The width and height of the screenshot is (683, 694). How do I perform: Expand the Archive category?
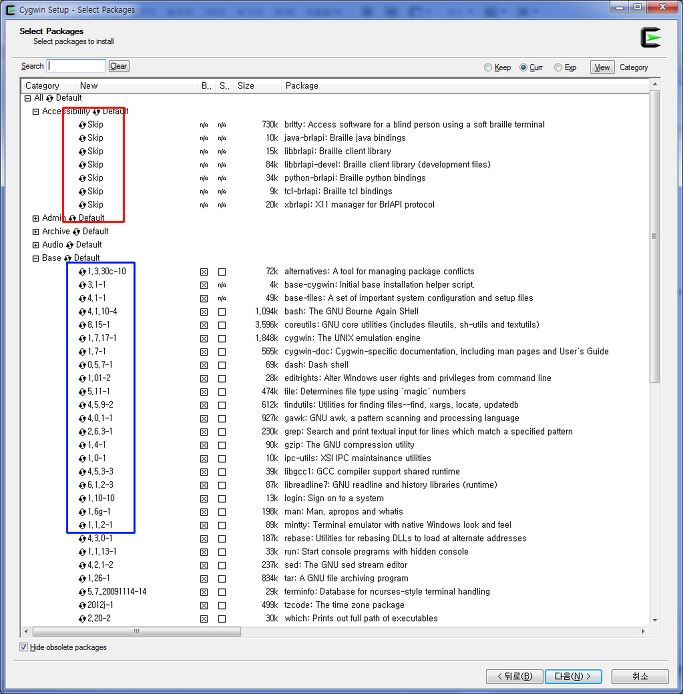point(36,232)
